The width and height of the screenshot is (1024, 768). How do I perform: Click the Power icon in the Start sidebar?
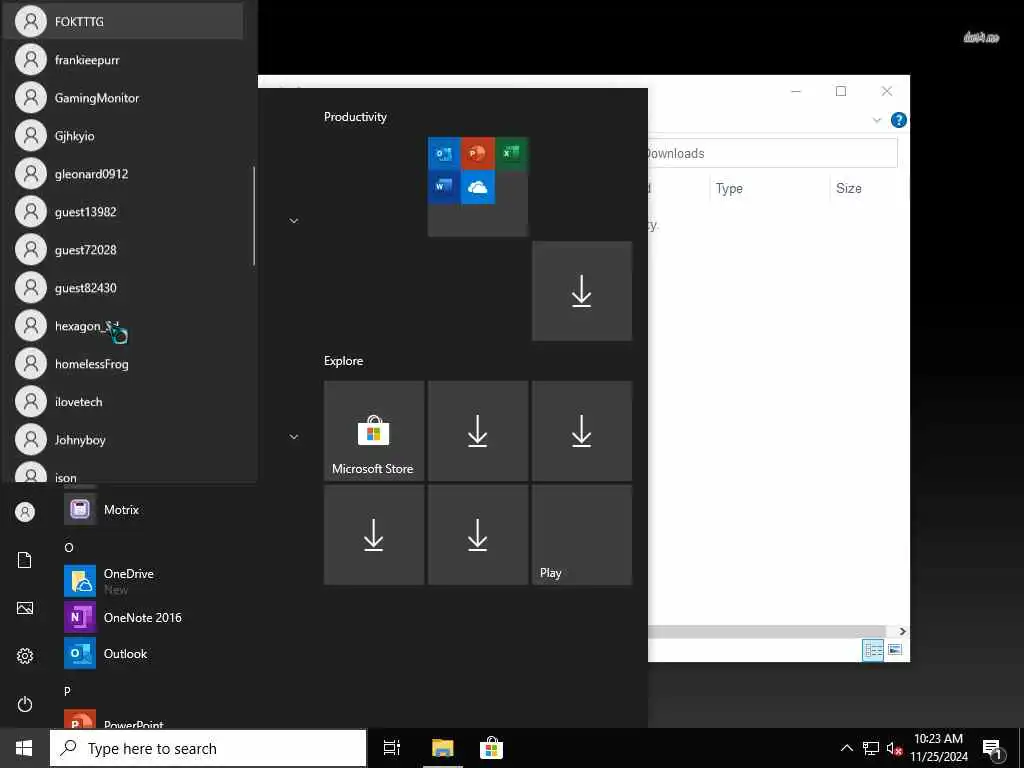pyautogui.click(x=25, y=704)
